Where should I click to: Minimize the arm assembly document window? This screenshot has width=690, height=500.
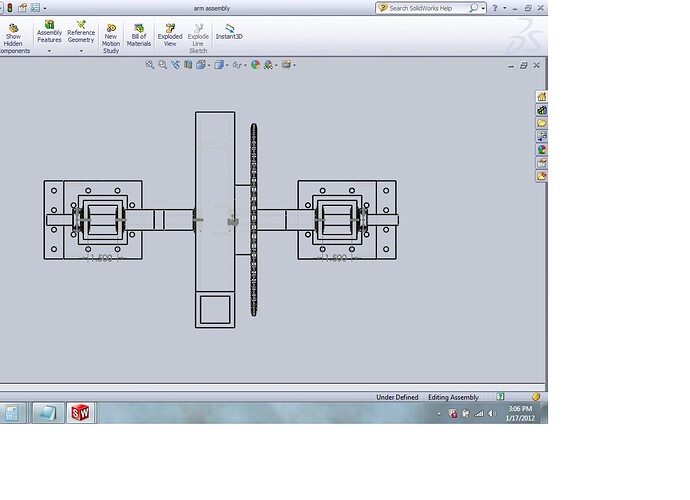(510, 66)
